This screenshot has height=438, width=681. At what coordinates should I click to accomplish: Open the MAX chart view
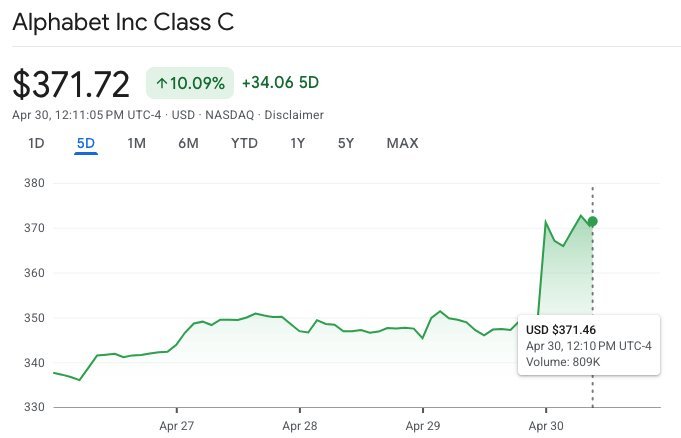point(402,143)
